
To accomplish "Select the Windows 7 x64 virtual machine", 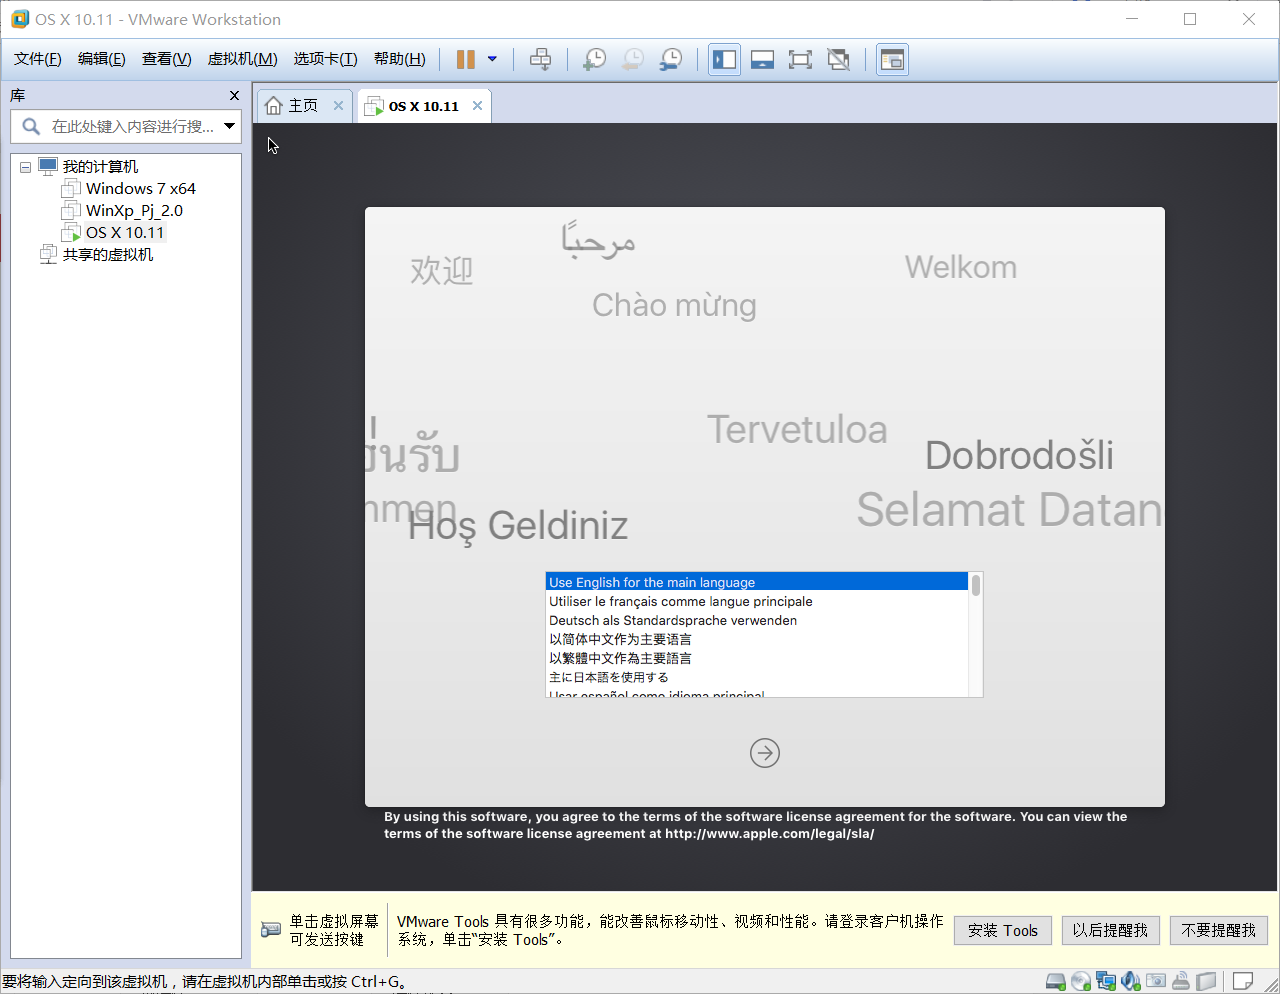I will click(141, 189).
